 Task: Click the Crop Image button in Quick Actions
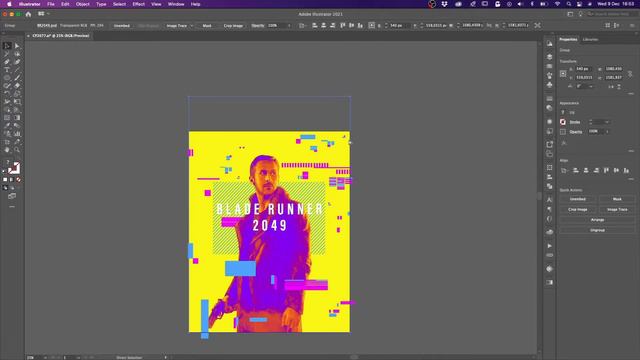point(578,209)
